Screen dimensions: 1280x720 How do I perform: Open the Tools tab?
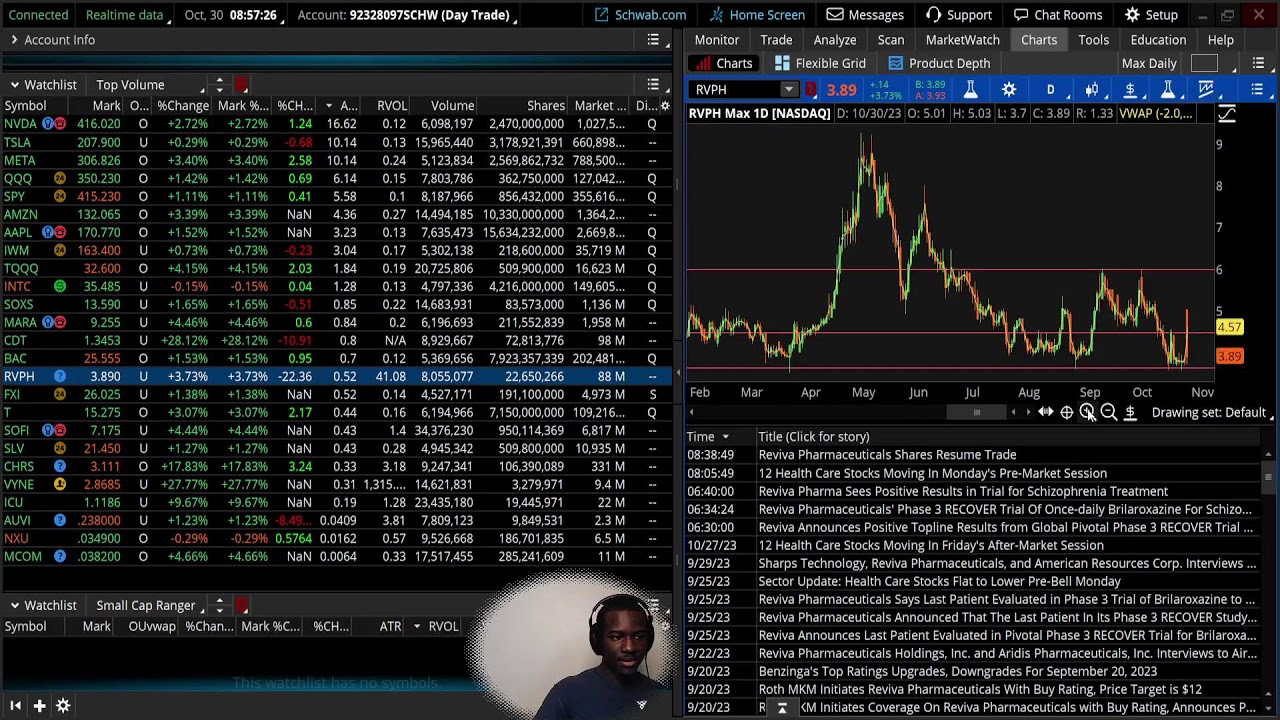click(x=1094, y=40)
